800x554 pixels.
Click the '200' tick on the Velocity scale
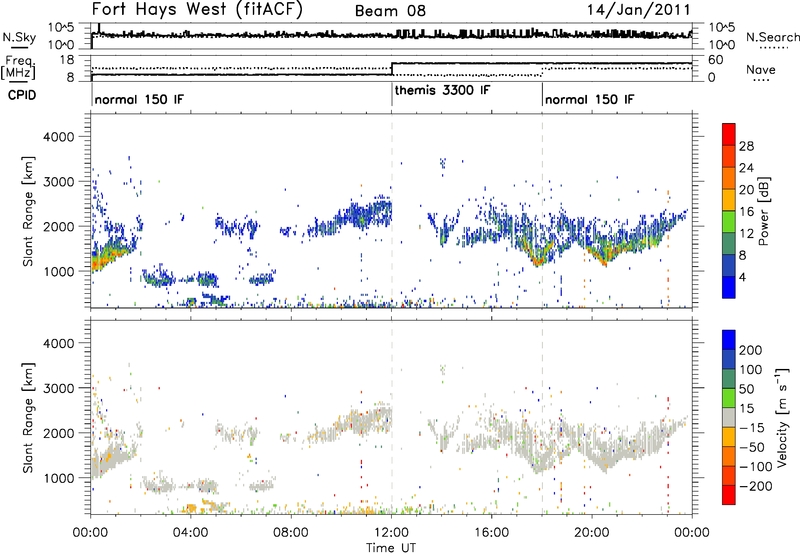pos(751,350)
